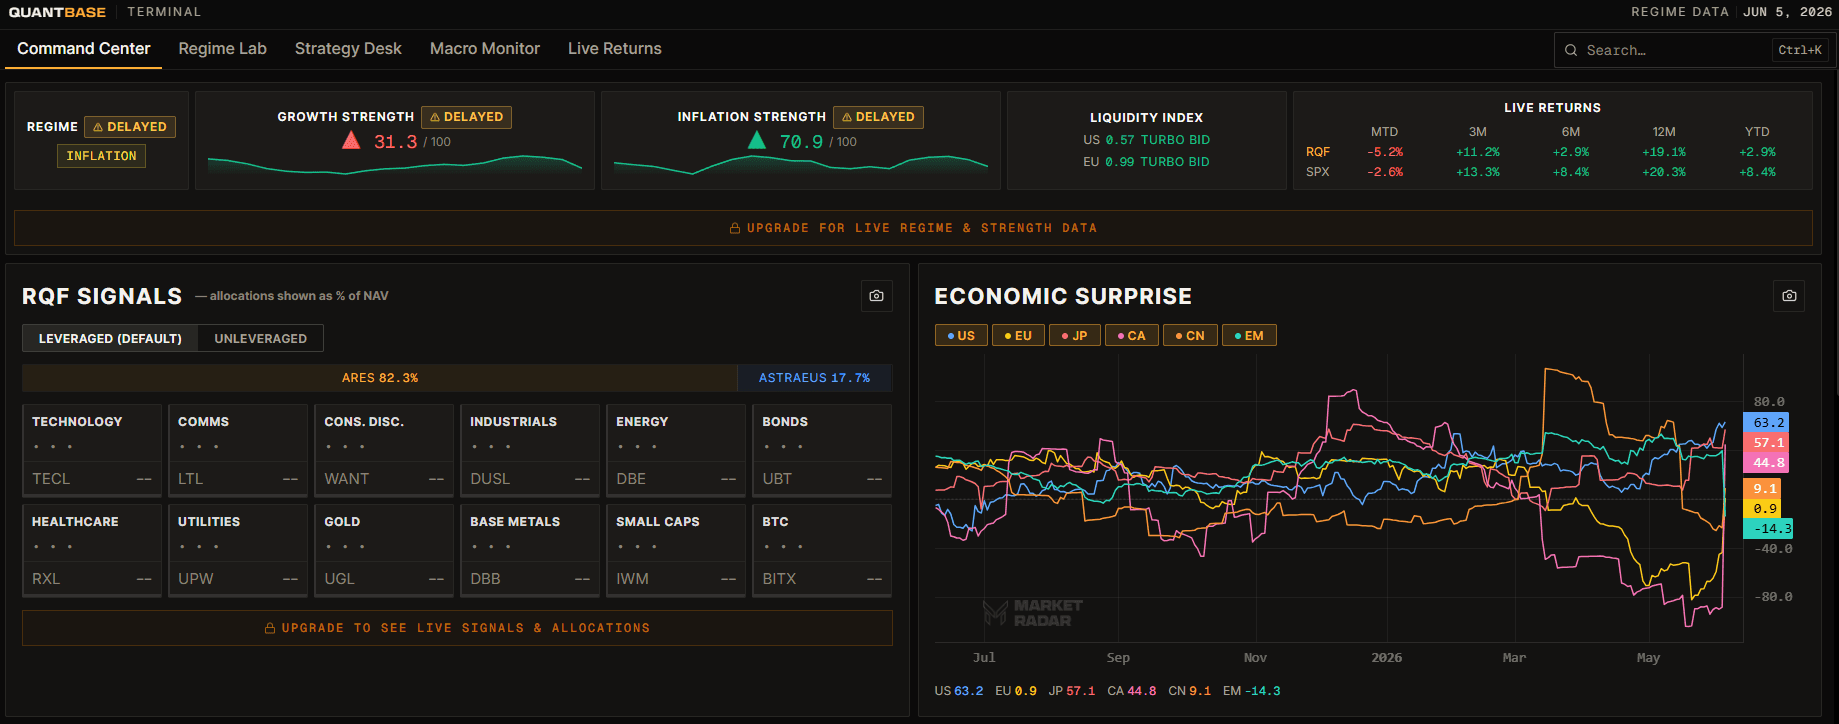The width and height of the screenshot is (1839, 724).
Task: Click the QUANTBASE logo
Action: [57, 12]
